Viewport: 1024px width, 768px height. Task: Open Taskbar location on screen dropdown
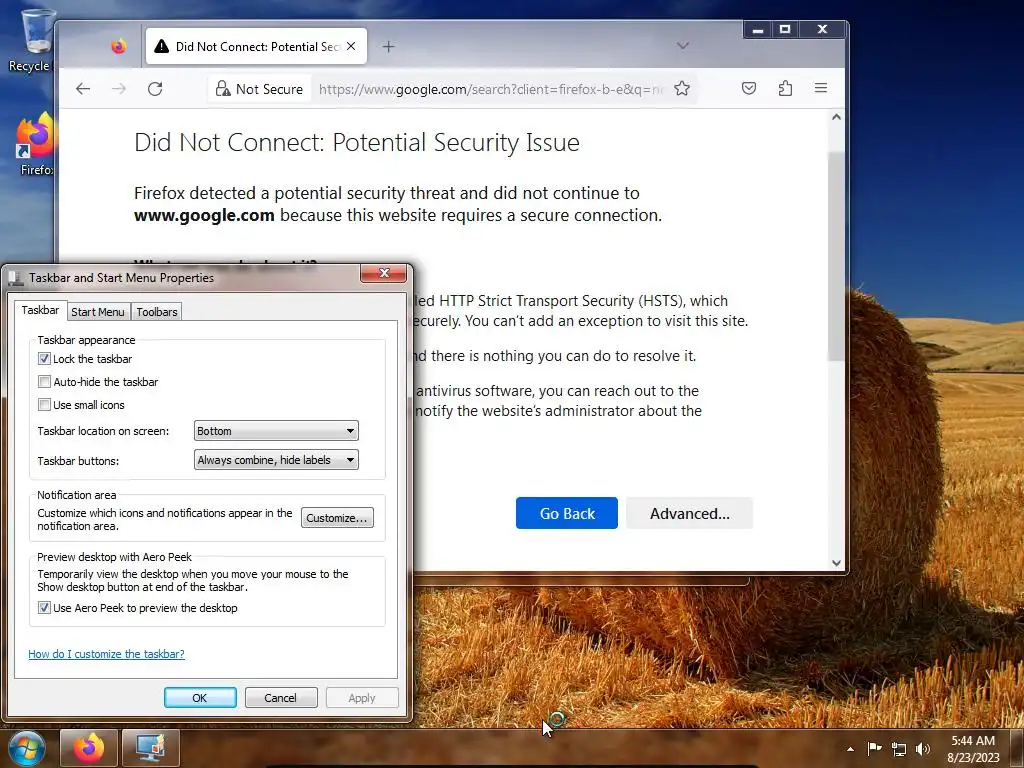coord(276,431)
